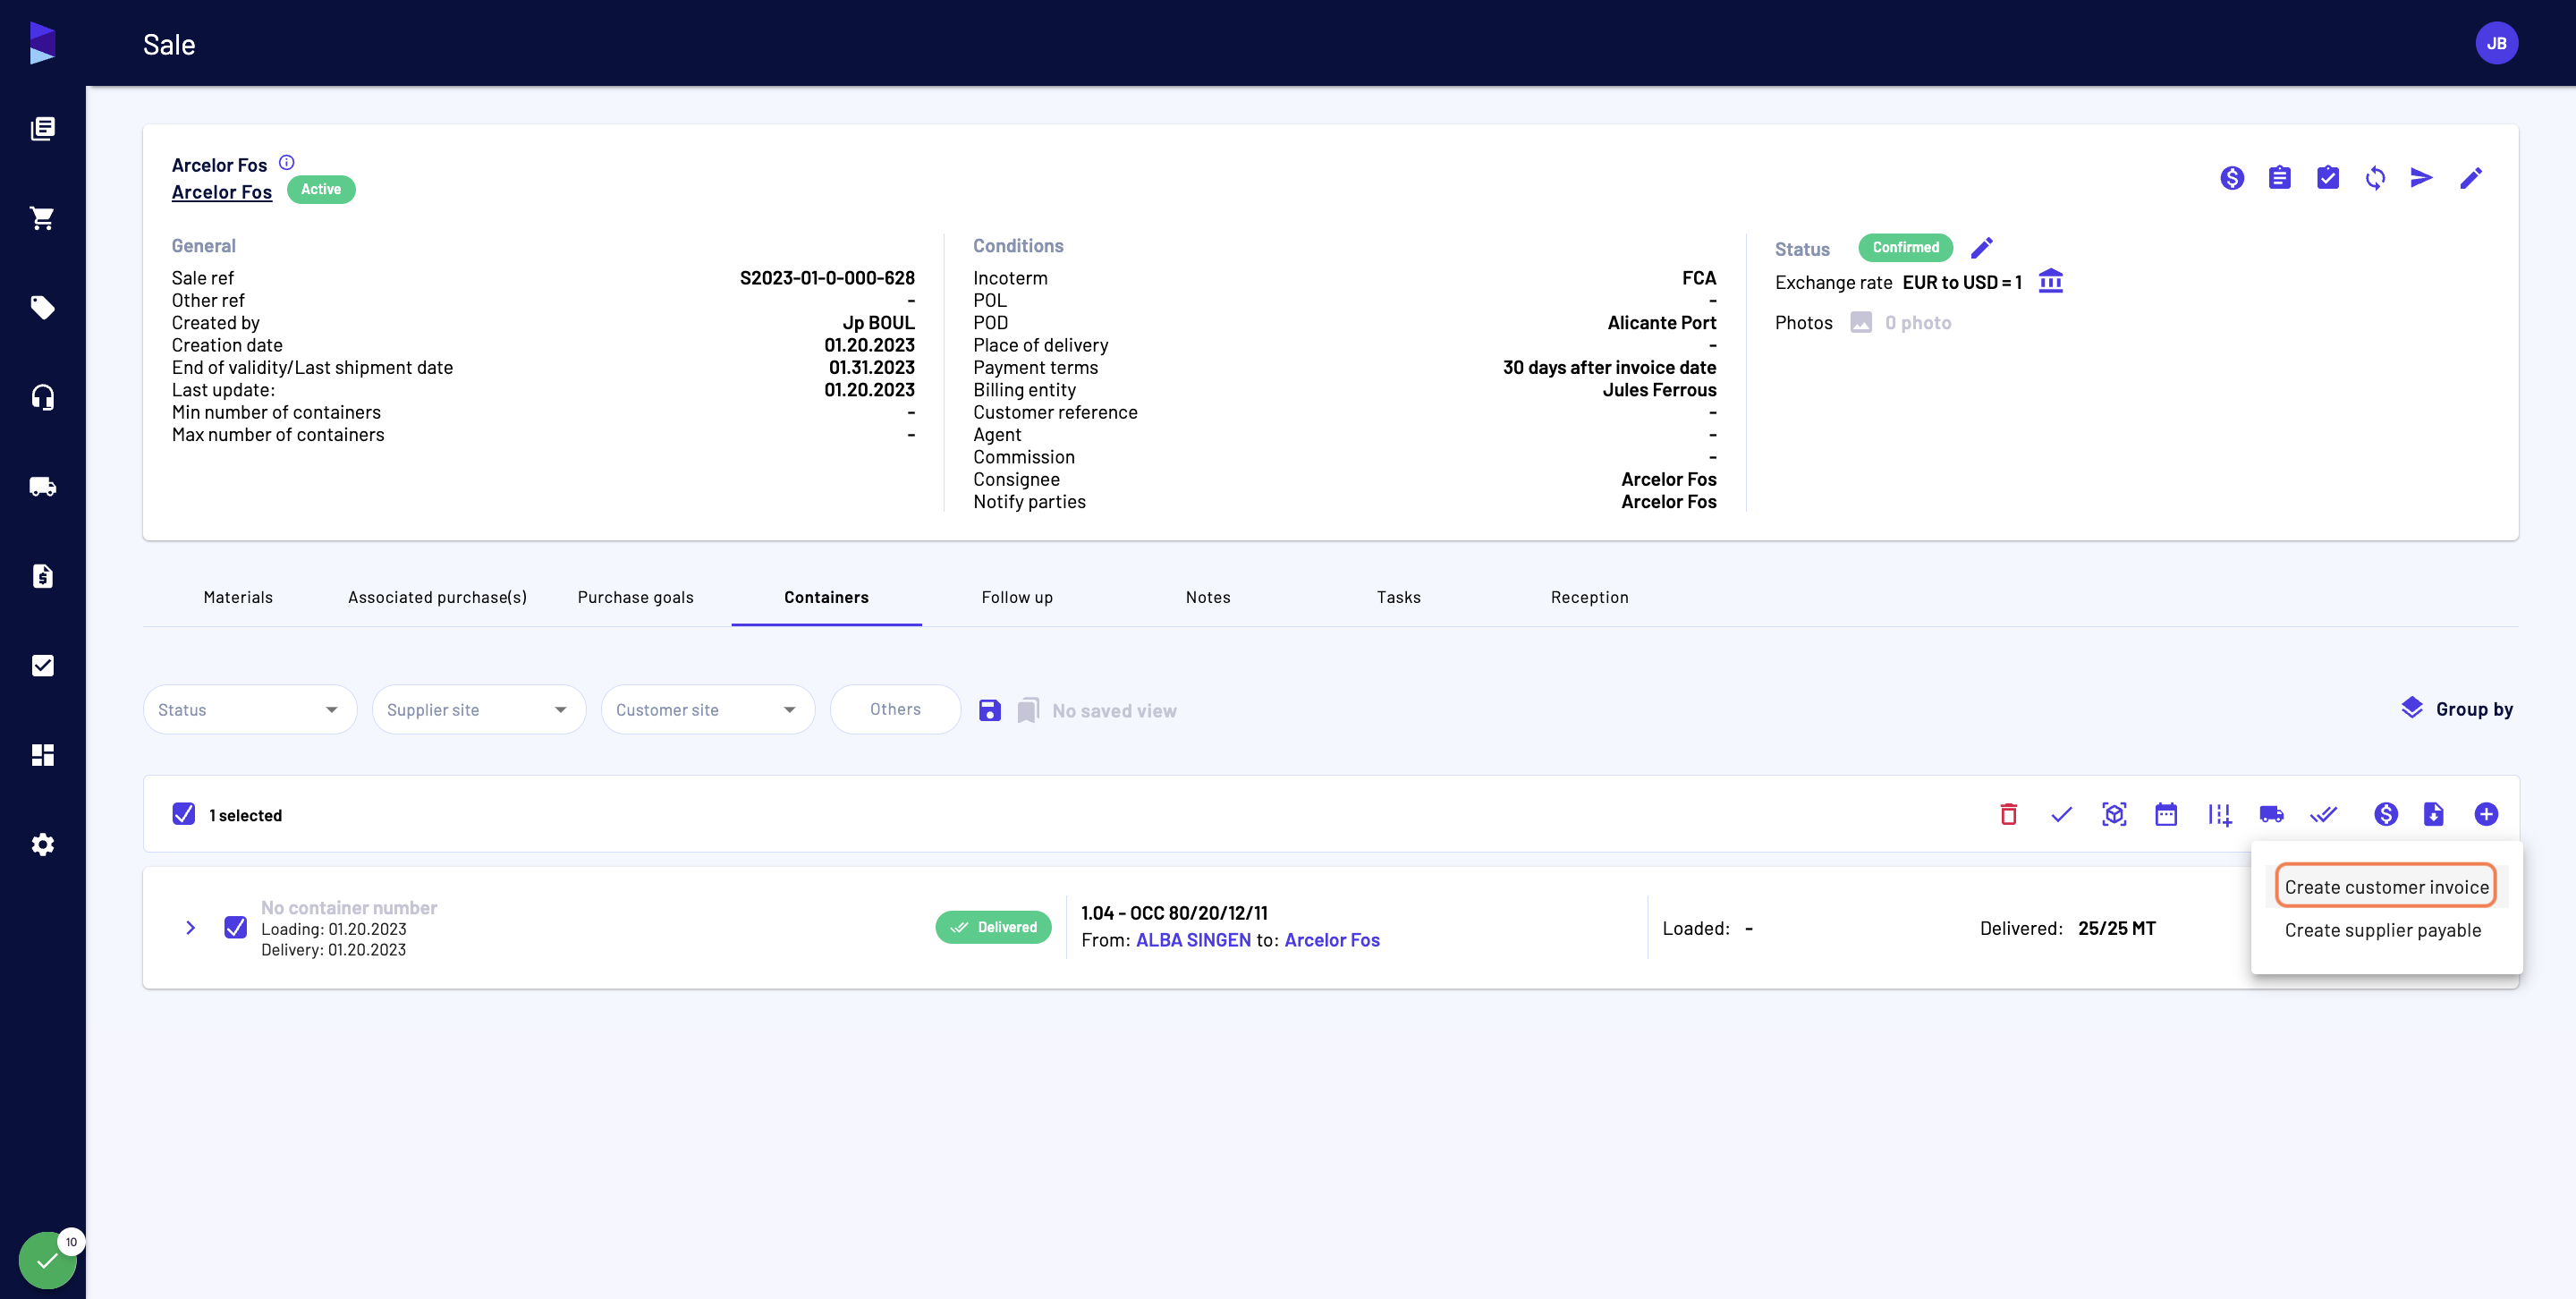The width and height of the screenshot is (2576, 1299).
Task: Open the shopping cart section in the sidebar
Action: 42,218
